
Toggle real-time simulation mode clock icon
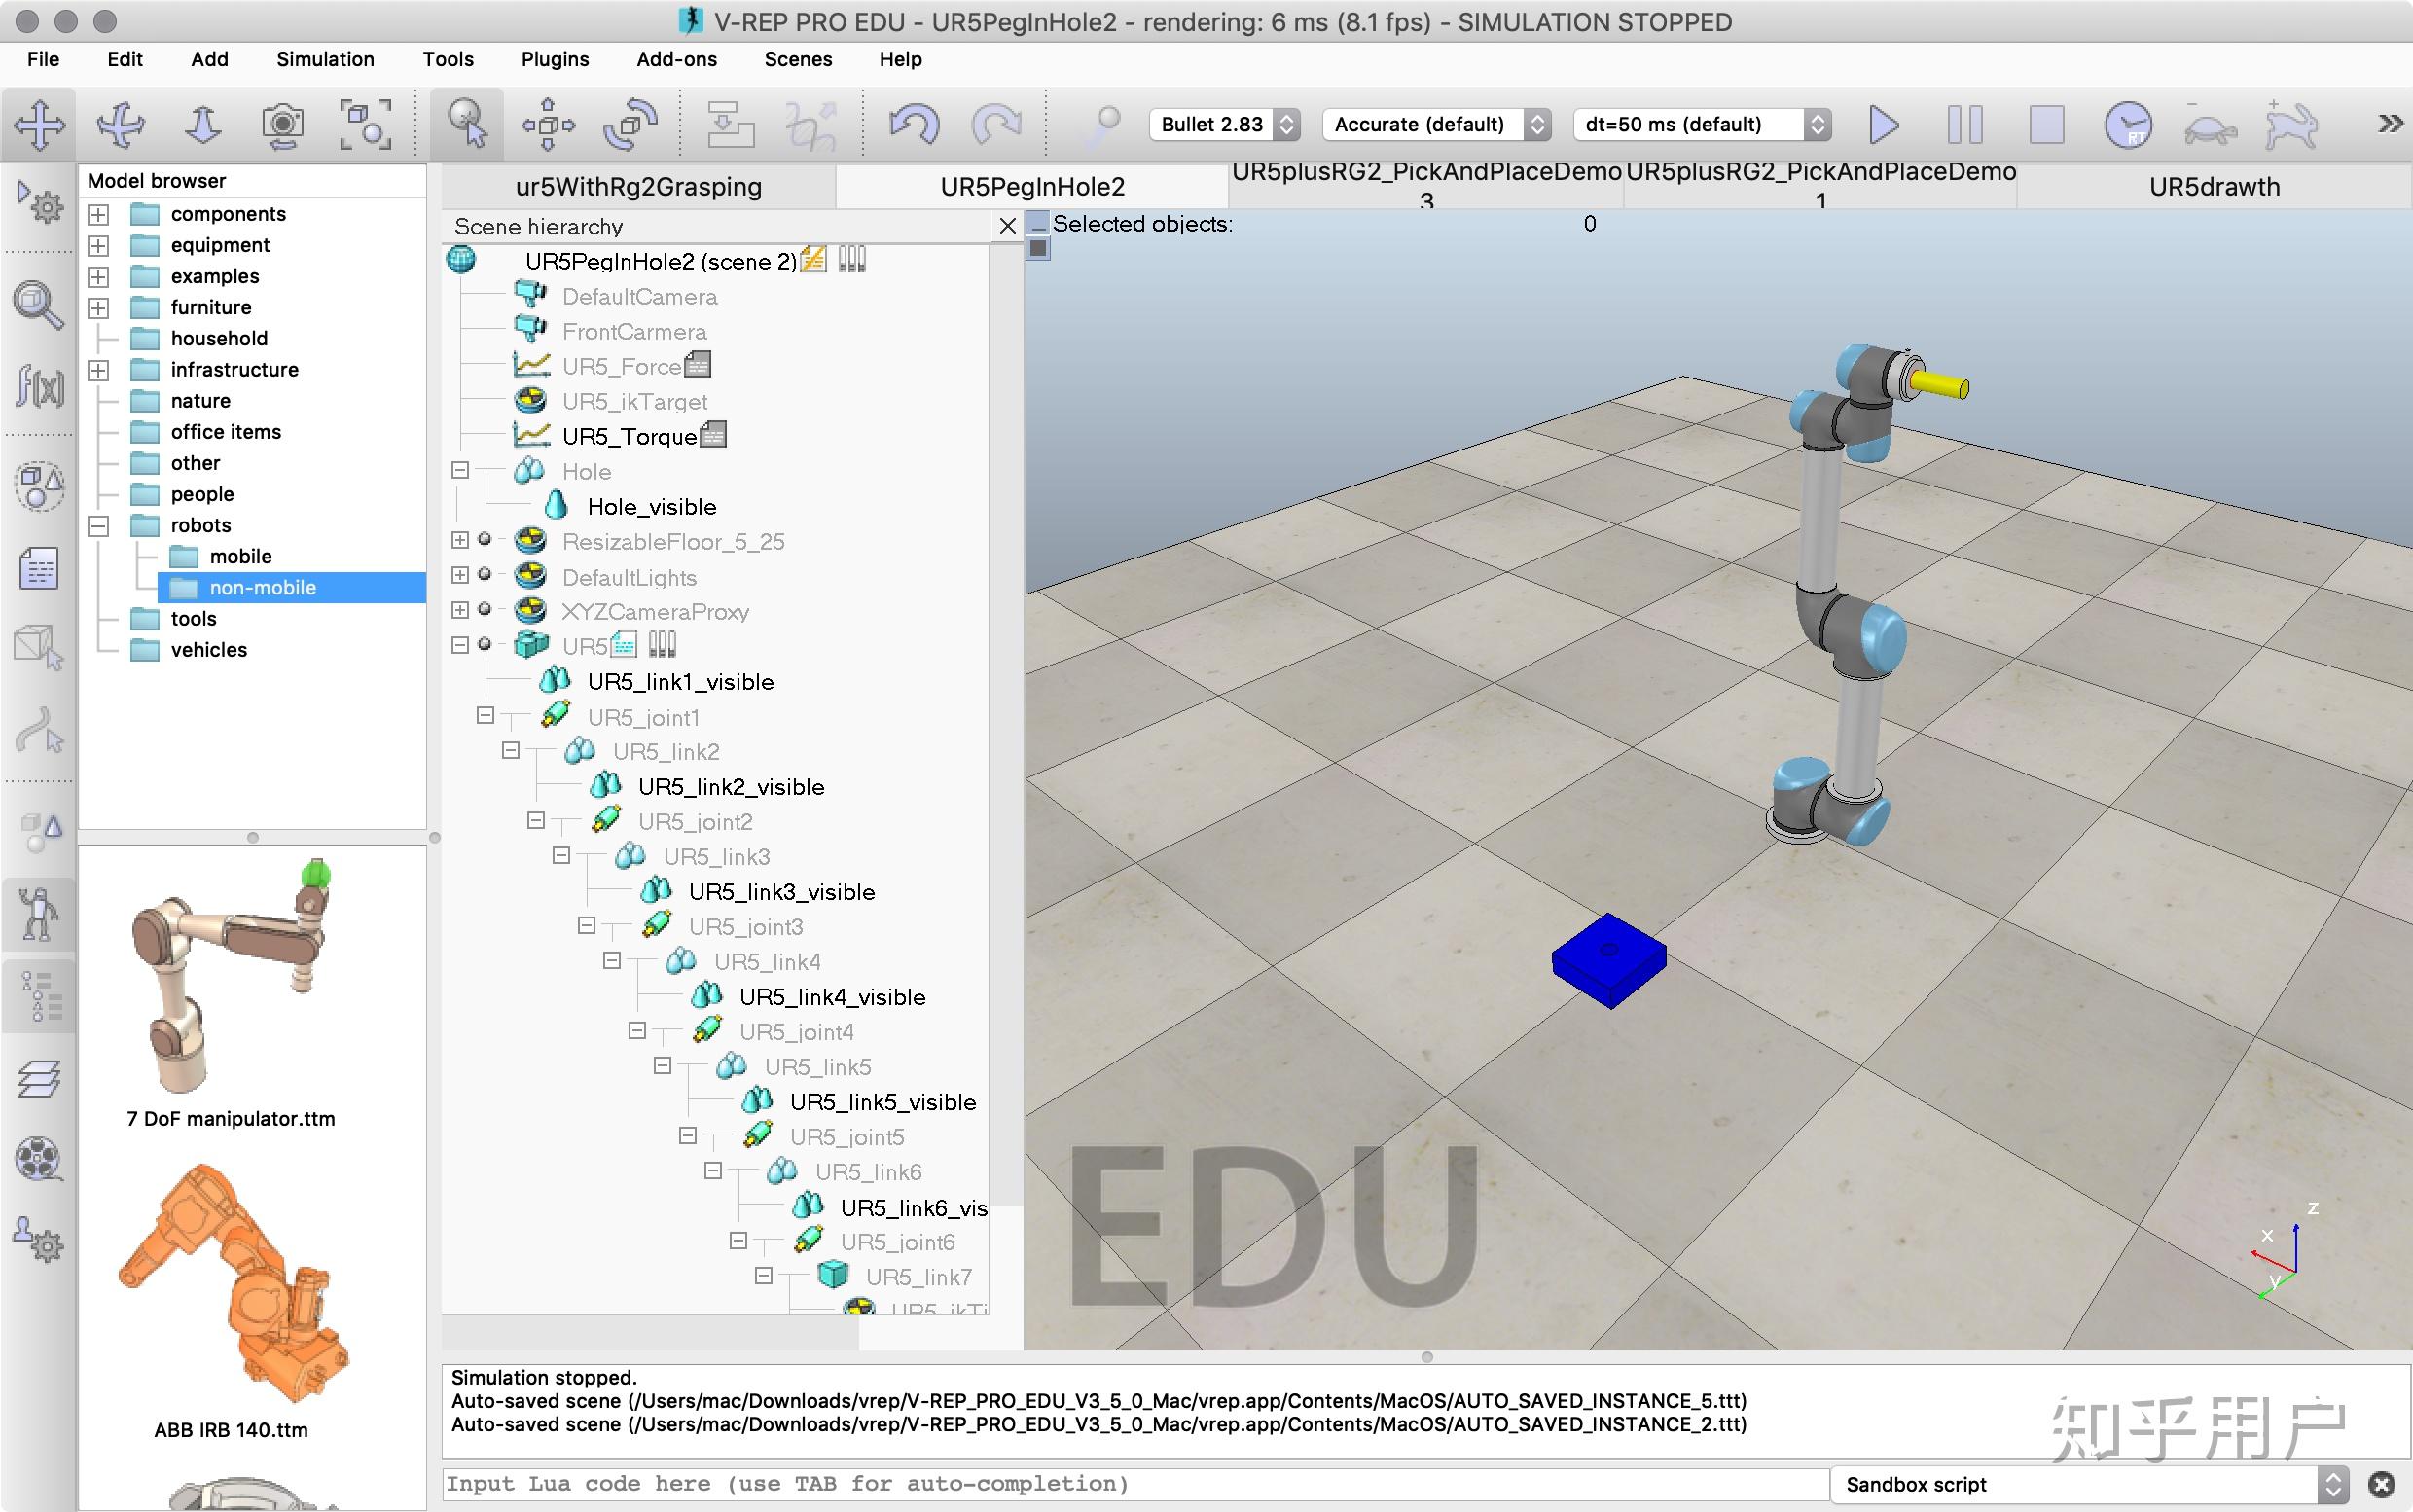coord(2127,125)
